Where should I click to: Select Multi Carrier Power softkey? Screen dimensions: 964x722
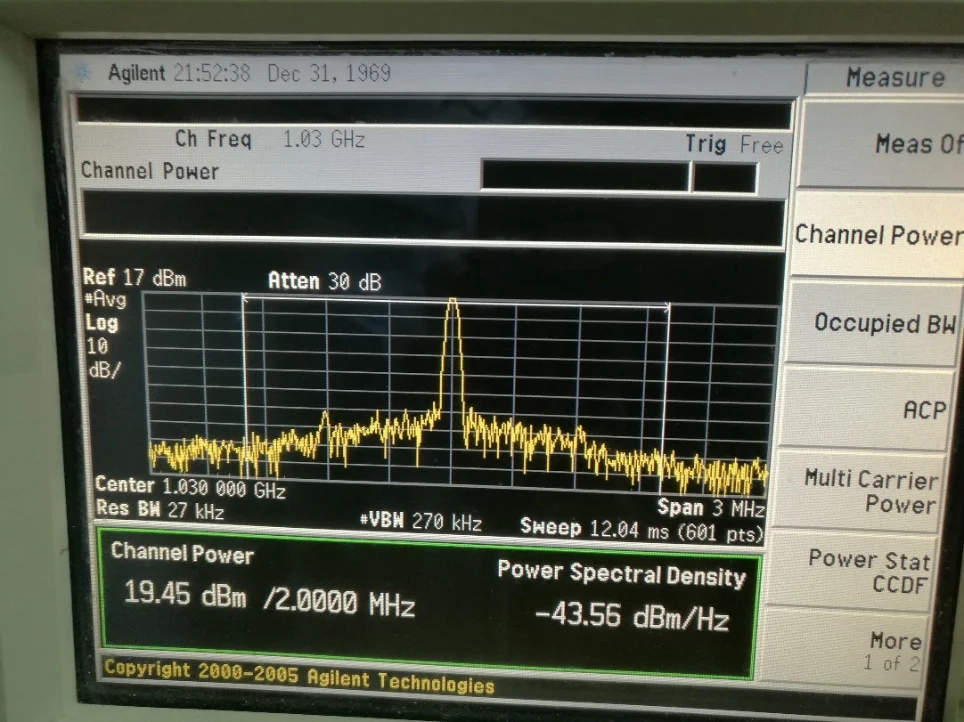pyautogui.click(x=859, y=491)
